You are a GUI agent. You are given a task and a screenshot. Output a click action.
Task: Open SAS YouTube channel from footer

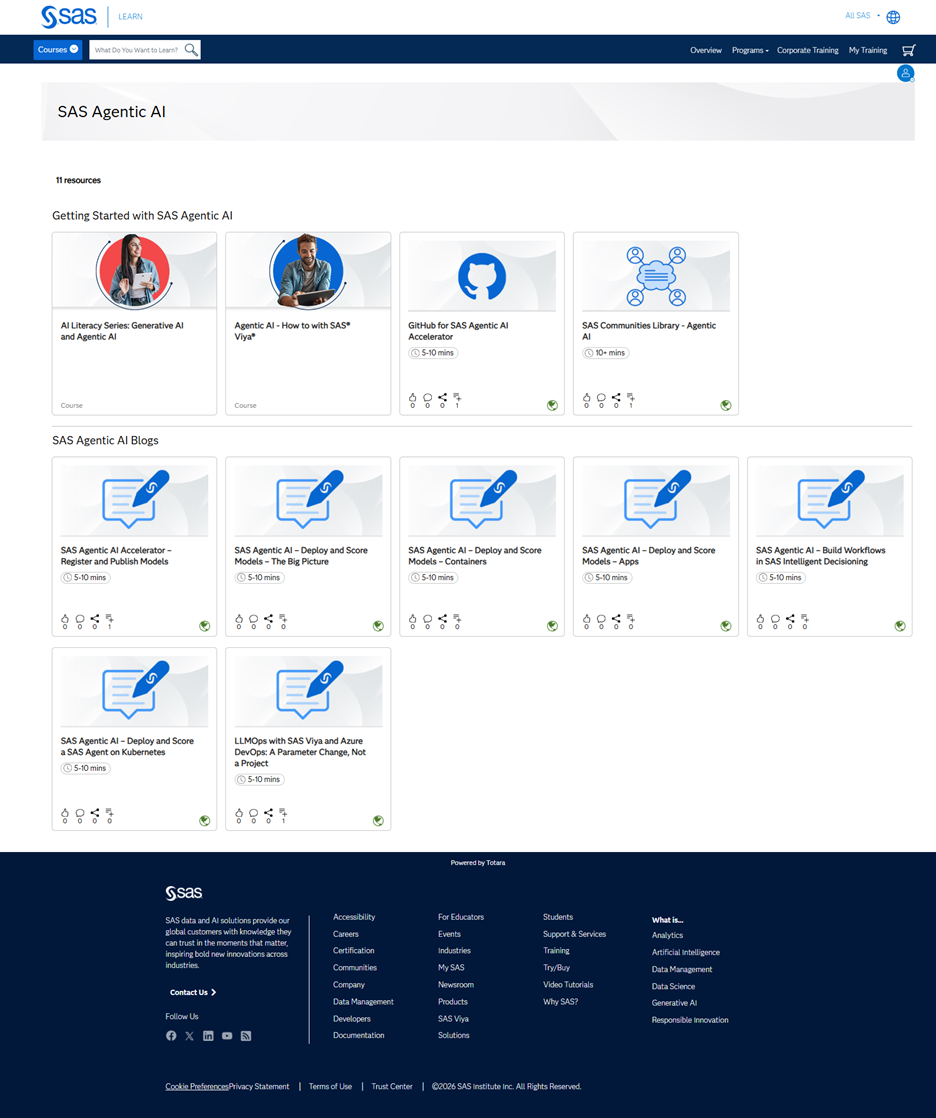(x=227, y=1036)
